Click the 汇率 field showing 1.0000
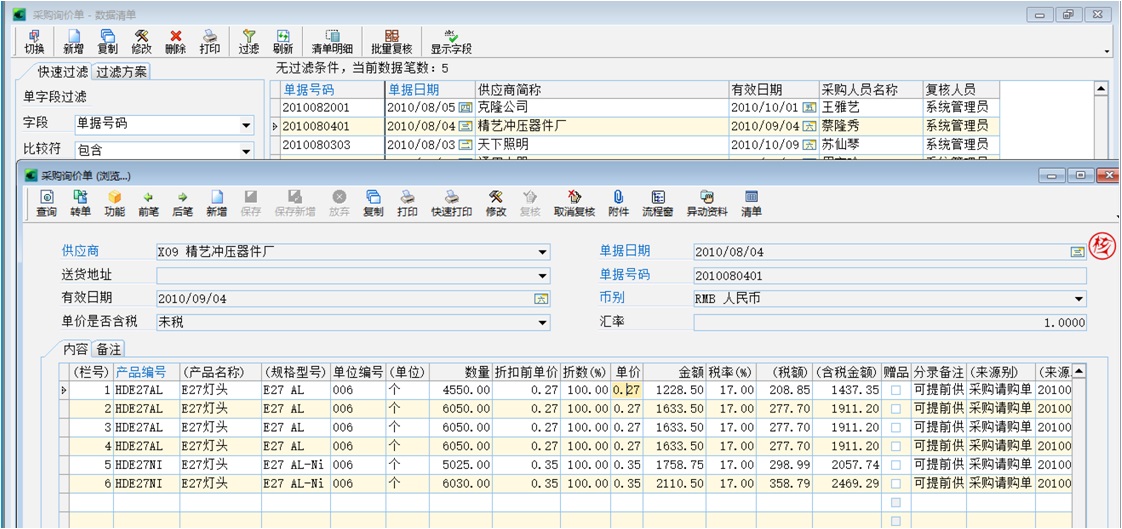1122x529 pixels. pyautogui.click(x=890, y=323)
